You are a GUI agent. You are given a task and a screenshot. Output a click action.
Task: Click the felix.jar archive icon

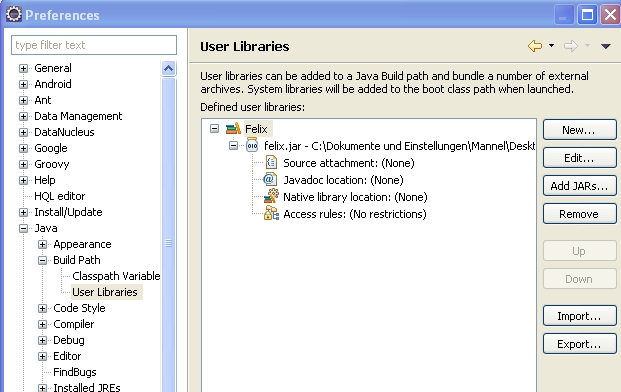[252, 146]
